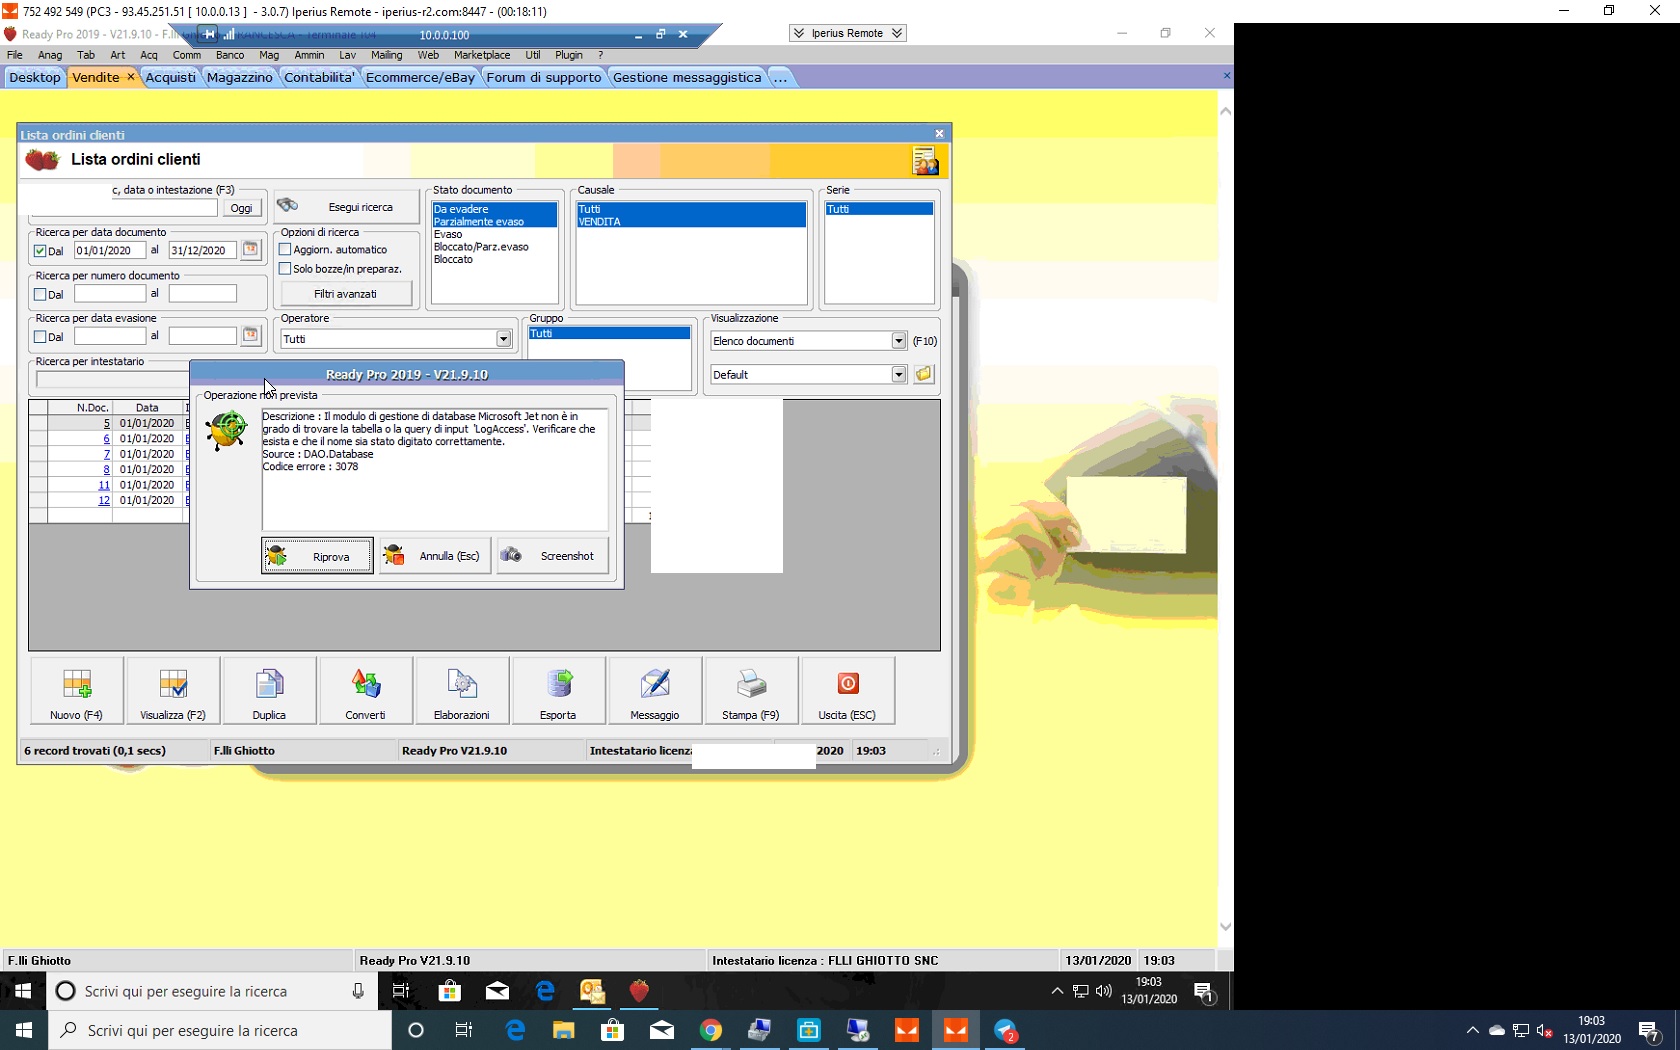
Task: Click scroll down arrow of remote view
Action: tap(1225, 927)
